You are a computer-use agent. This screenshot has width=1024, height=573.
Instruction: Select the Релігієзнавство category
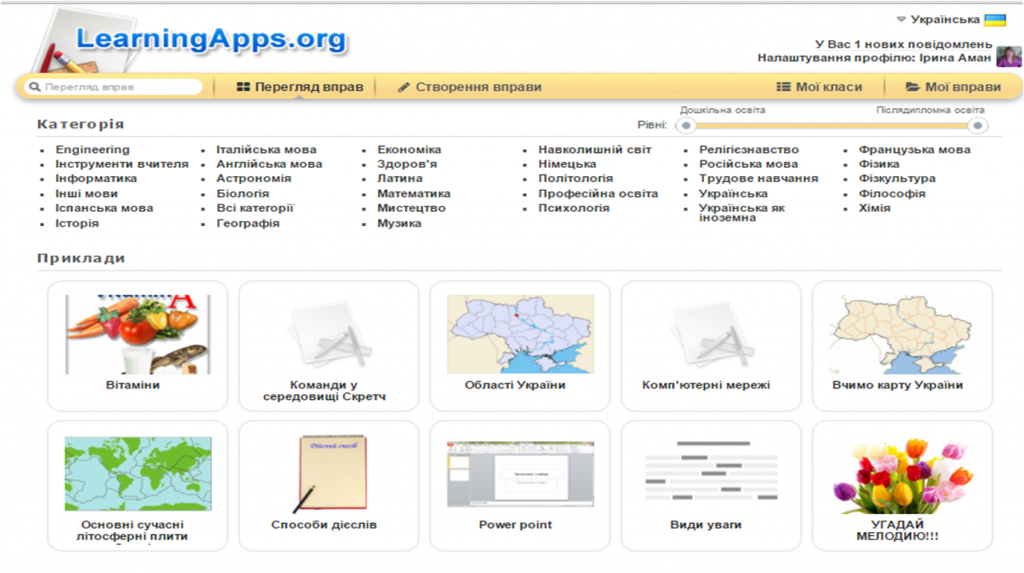(x=748, y=150)
